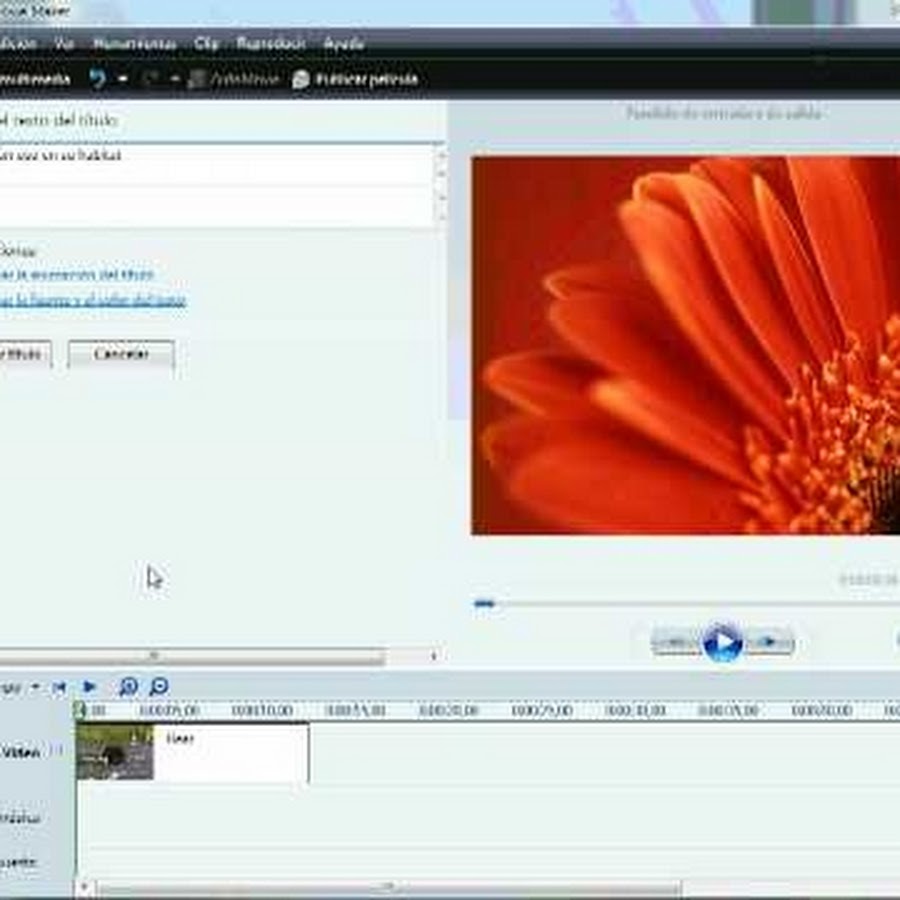This screenshot has width=900, height=900.
Task: Rewind the timeline to the start
Action: tap(60, 687)
